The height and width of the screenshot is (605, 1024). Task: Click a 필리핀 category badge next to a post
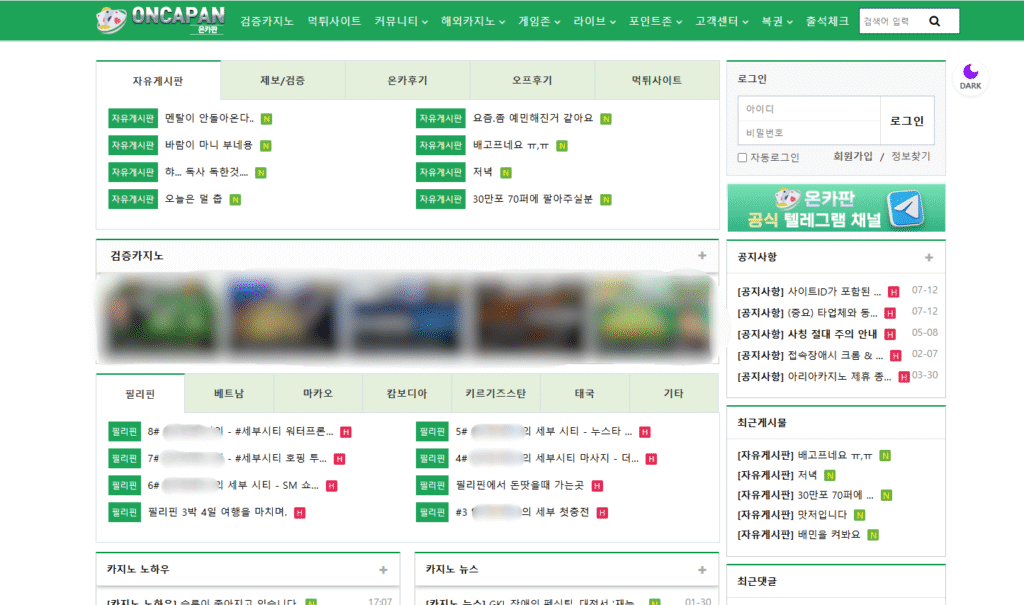(x=124, y=431)
